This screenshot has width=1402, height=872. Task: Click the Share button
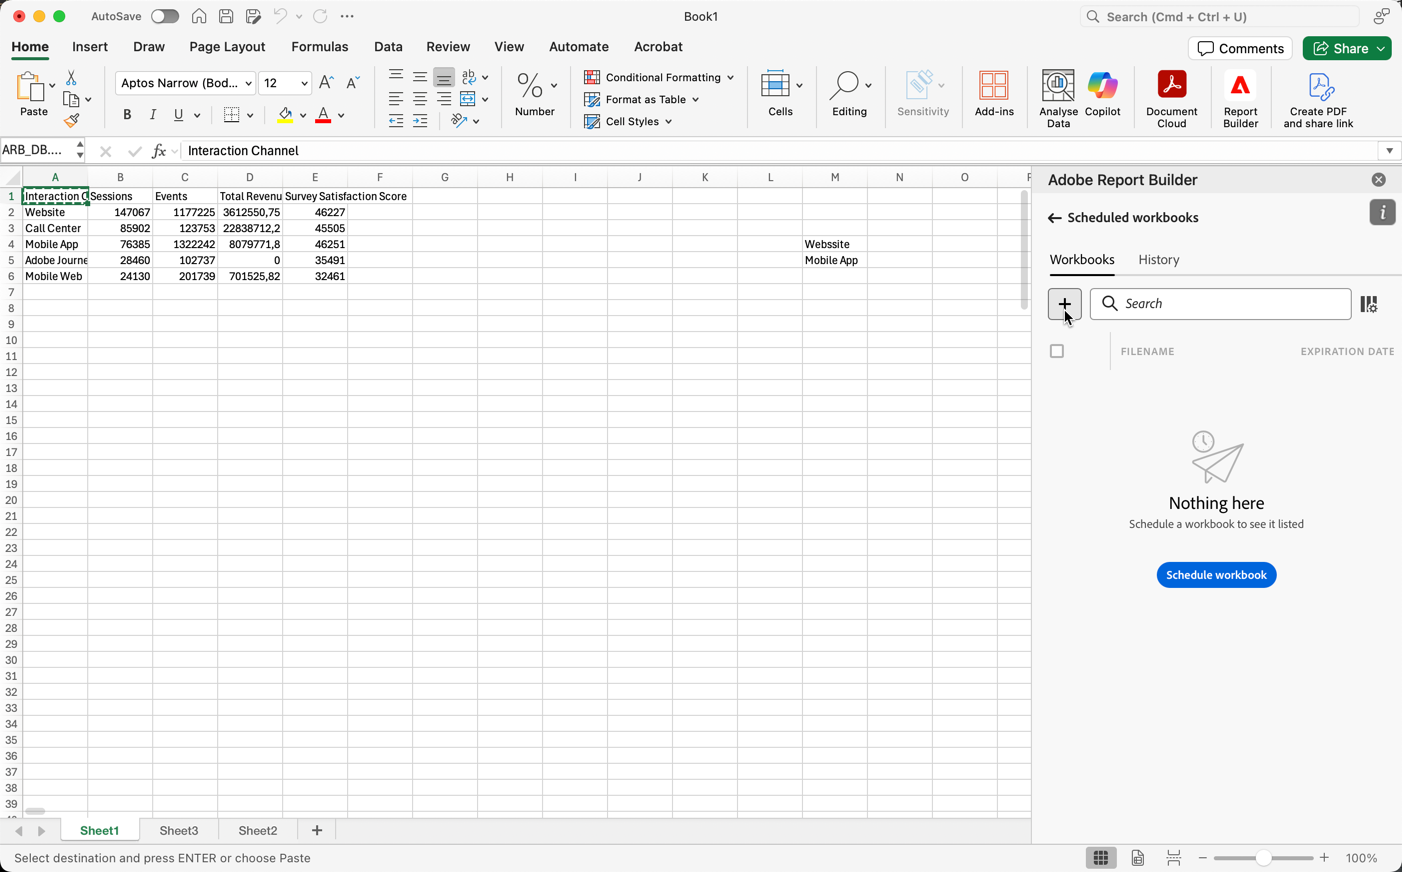coord(1346,48)
